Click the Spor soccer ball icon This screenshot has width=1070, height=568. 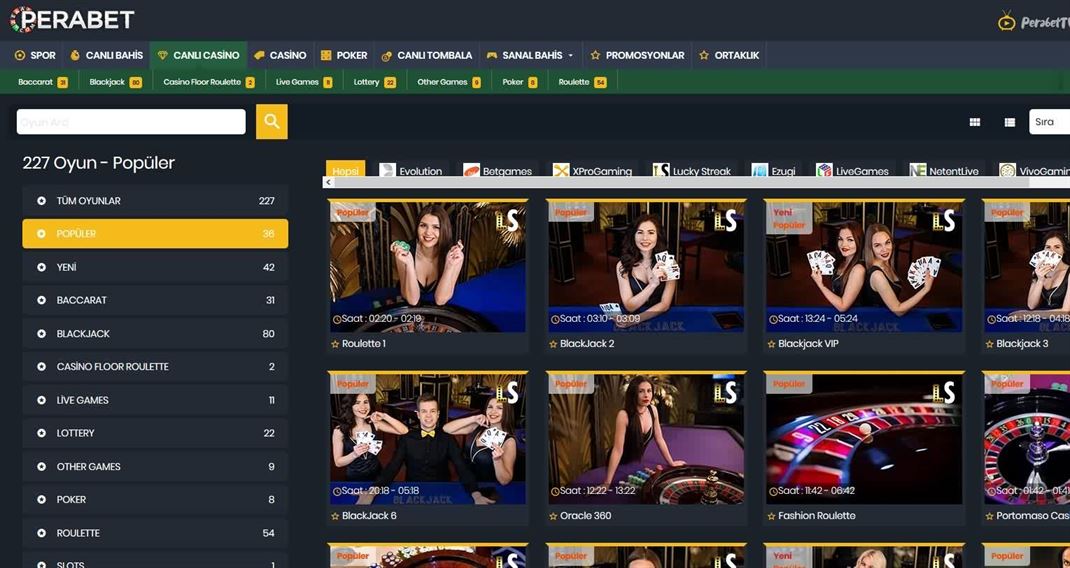click(20, 55)
